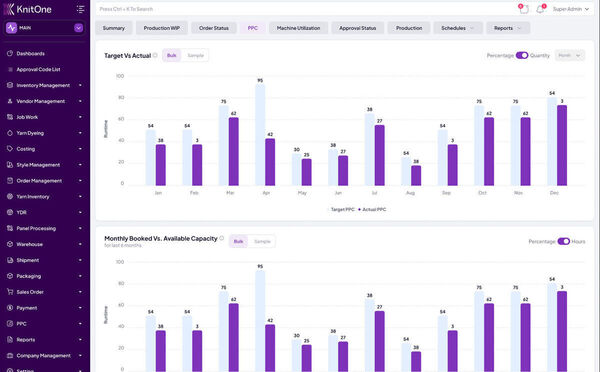Click the Ctrl+K search field
600x372 pixels.
[x=304, y=9]
